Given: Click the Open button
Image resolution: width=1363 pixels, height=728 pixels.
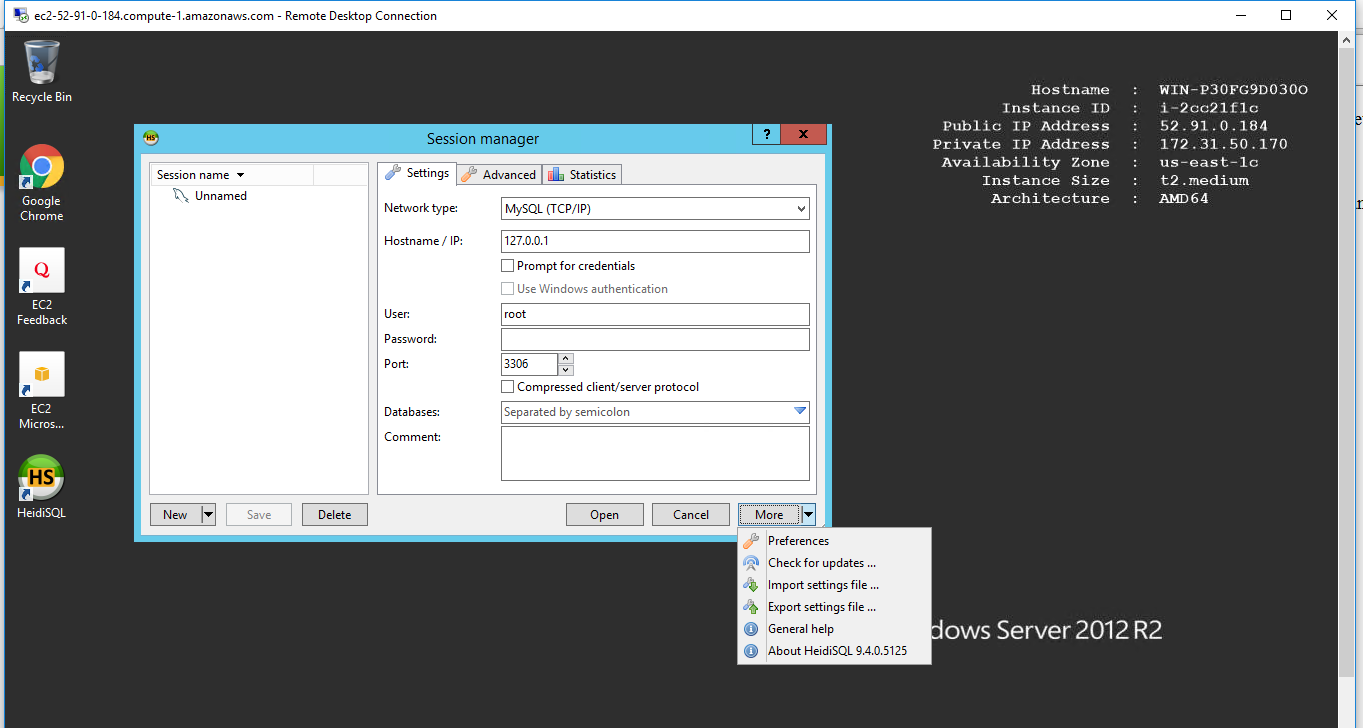Looking at the screenshot, I should pyautogui.click(x=604, y=514).
